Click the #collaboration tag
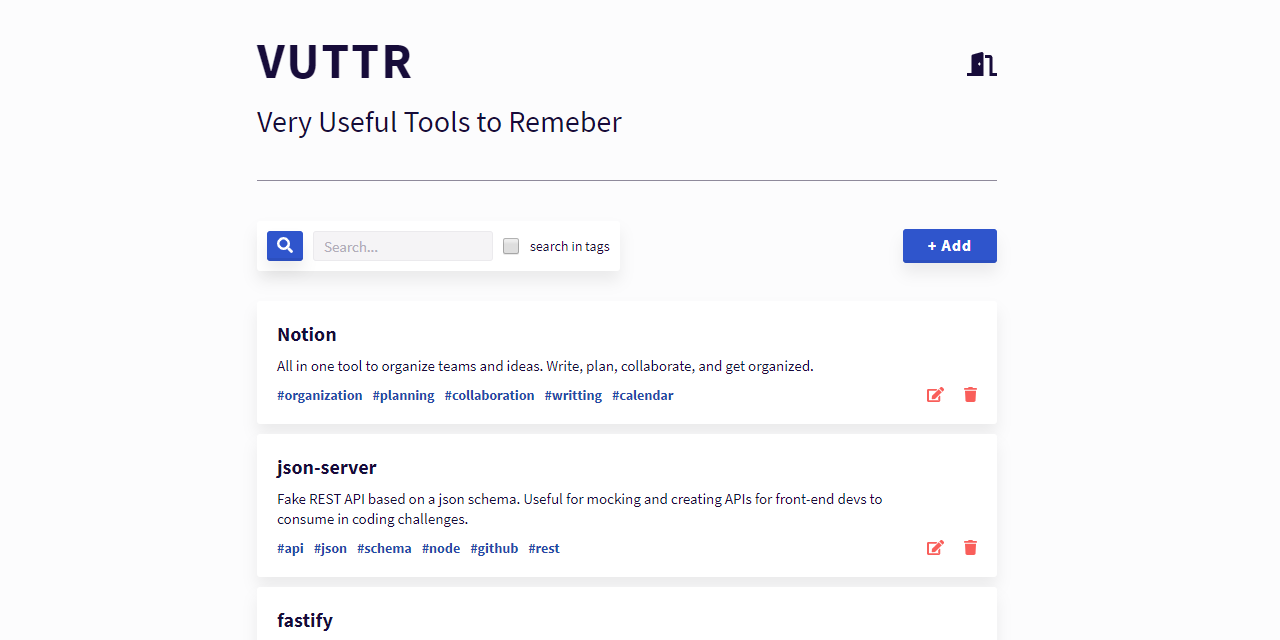1280x640 pixels. 489,395
